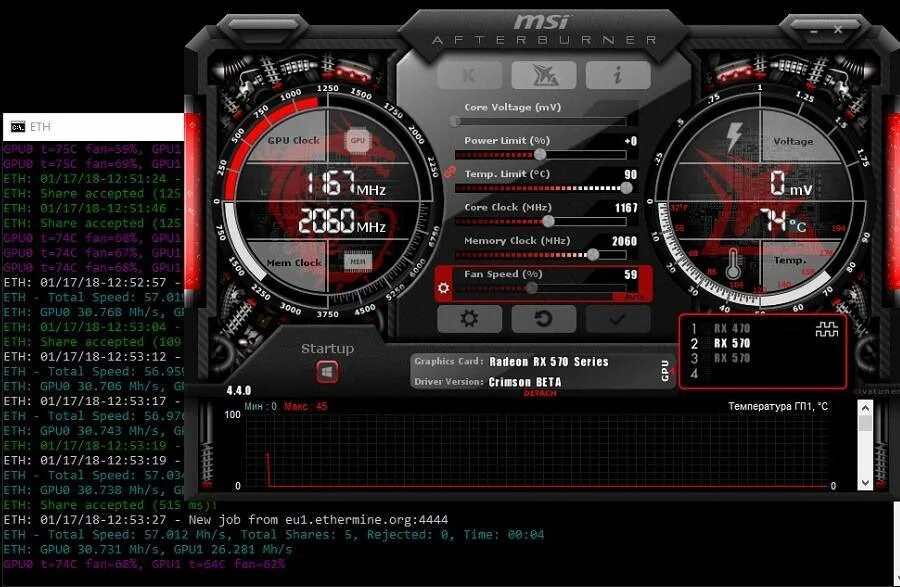Adjust the Core Voltage slider handle

[455, 121]
